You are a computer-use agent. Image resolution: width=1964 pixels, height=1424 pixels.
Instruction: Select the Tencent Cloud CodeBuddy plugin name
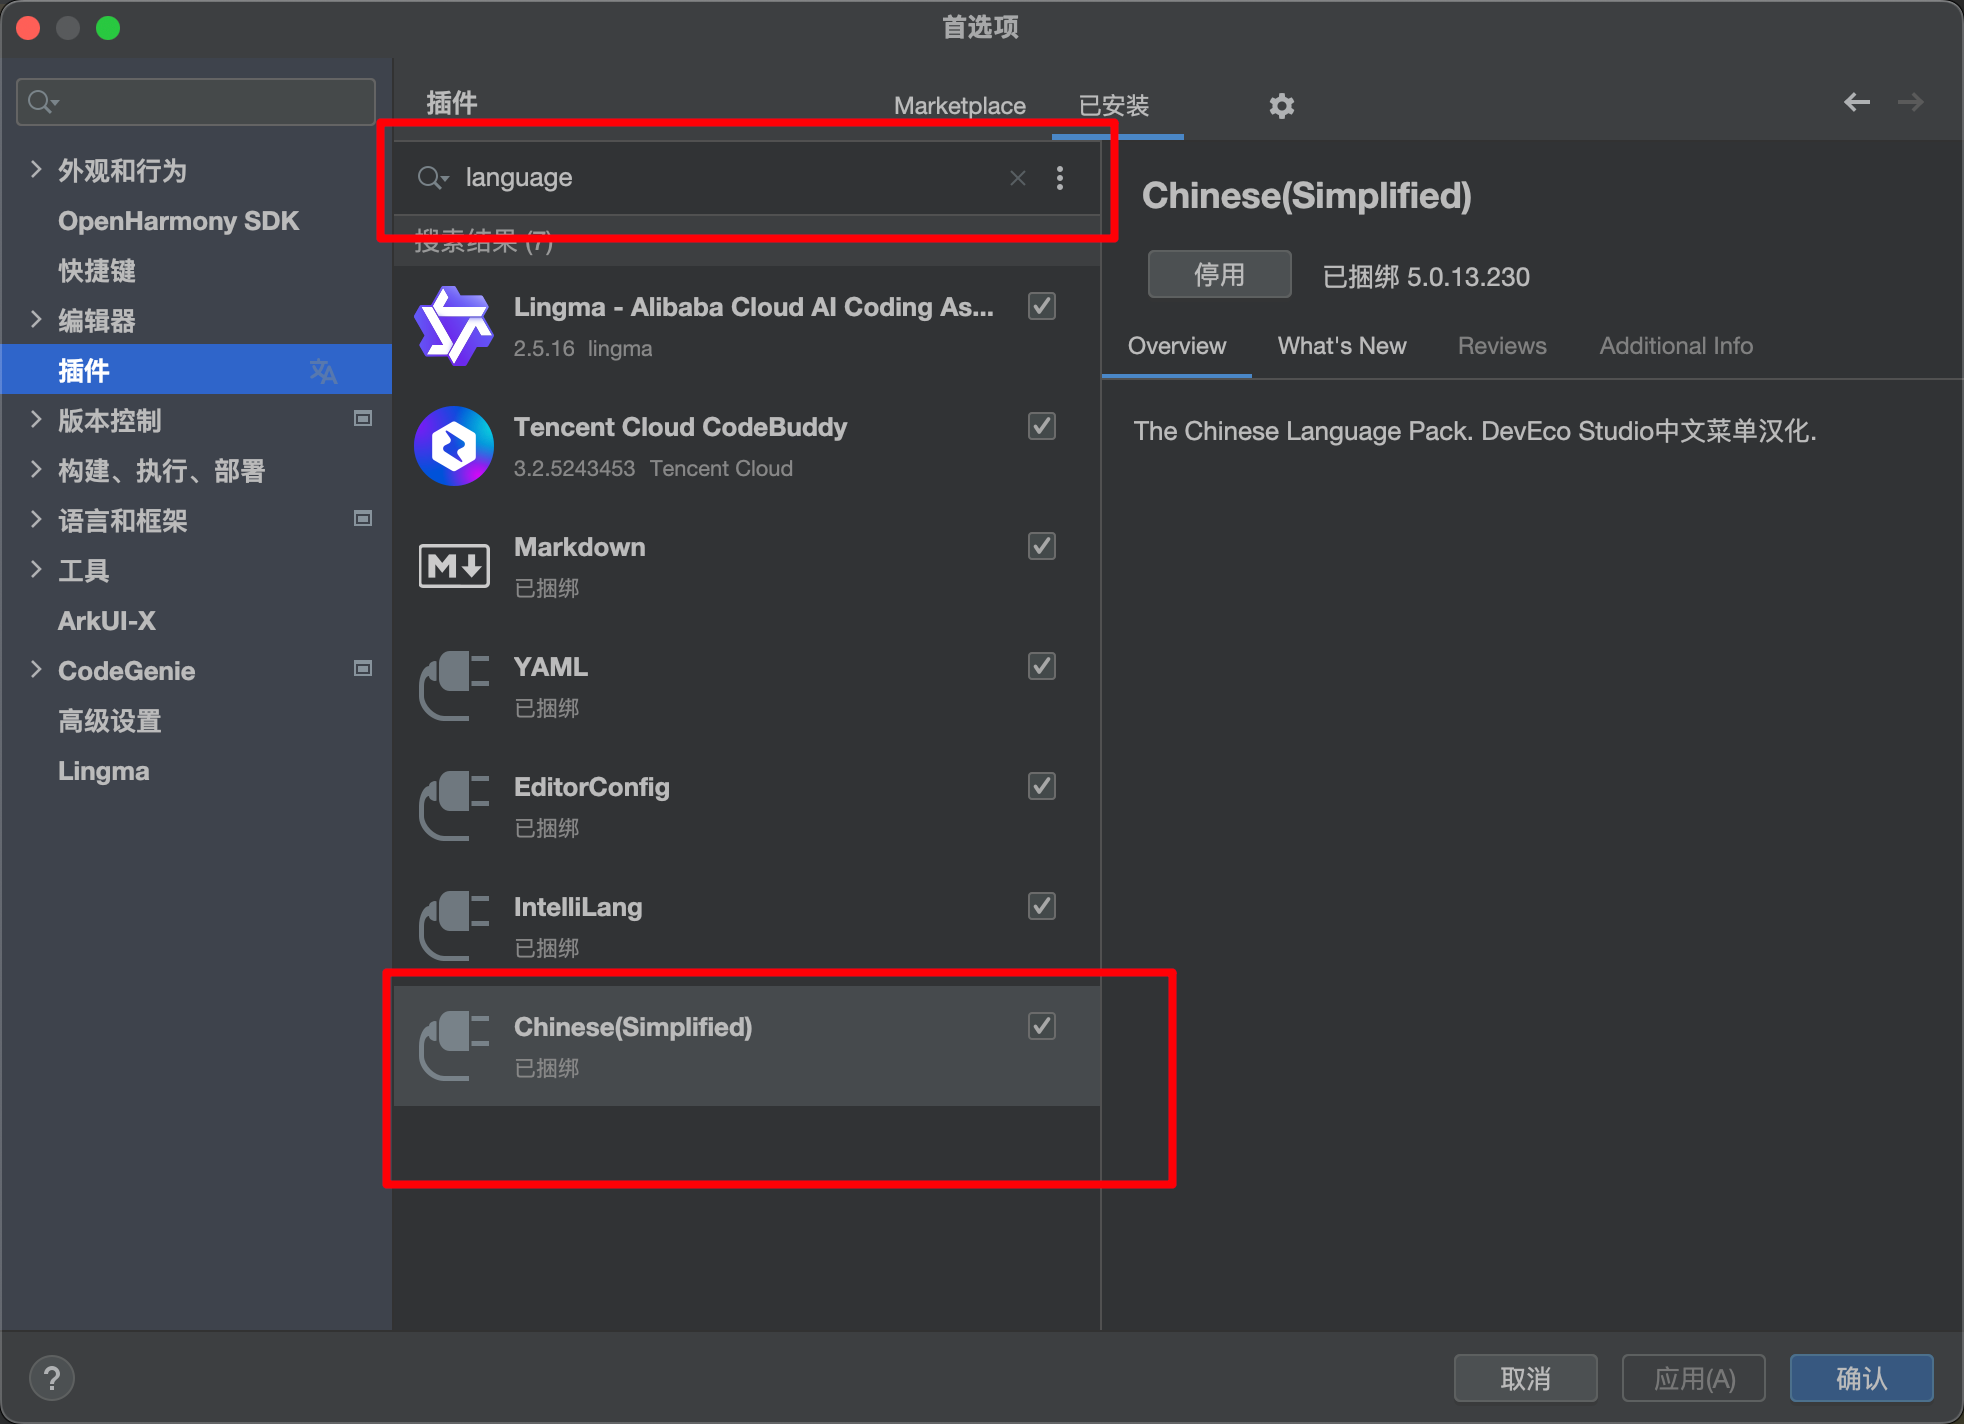681,427
